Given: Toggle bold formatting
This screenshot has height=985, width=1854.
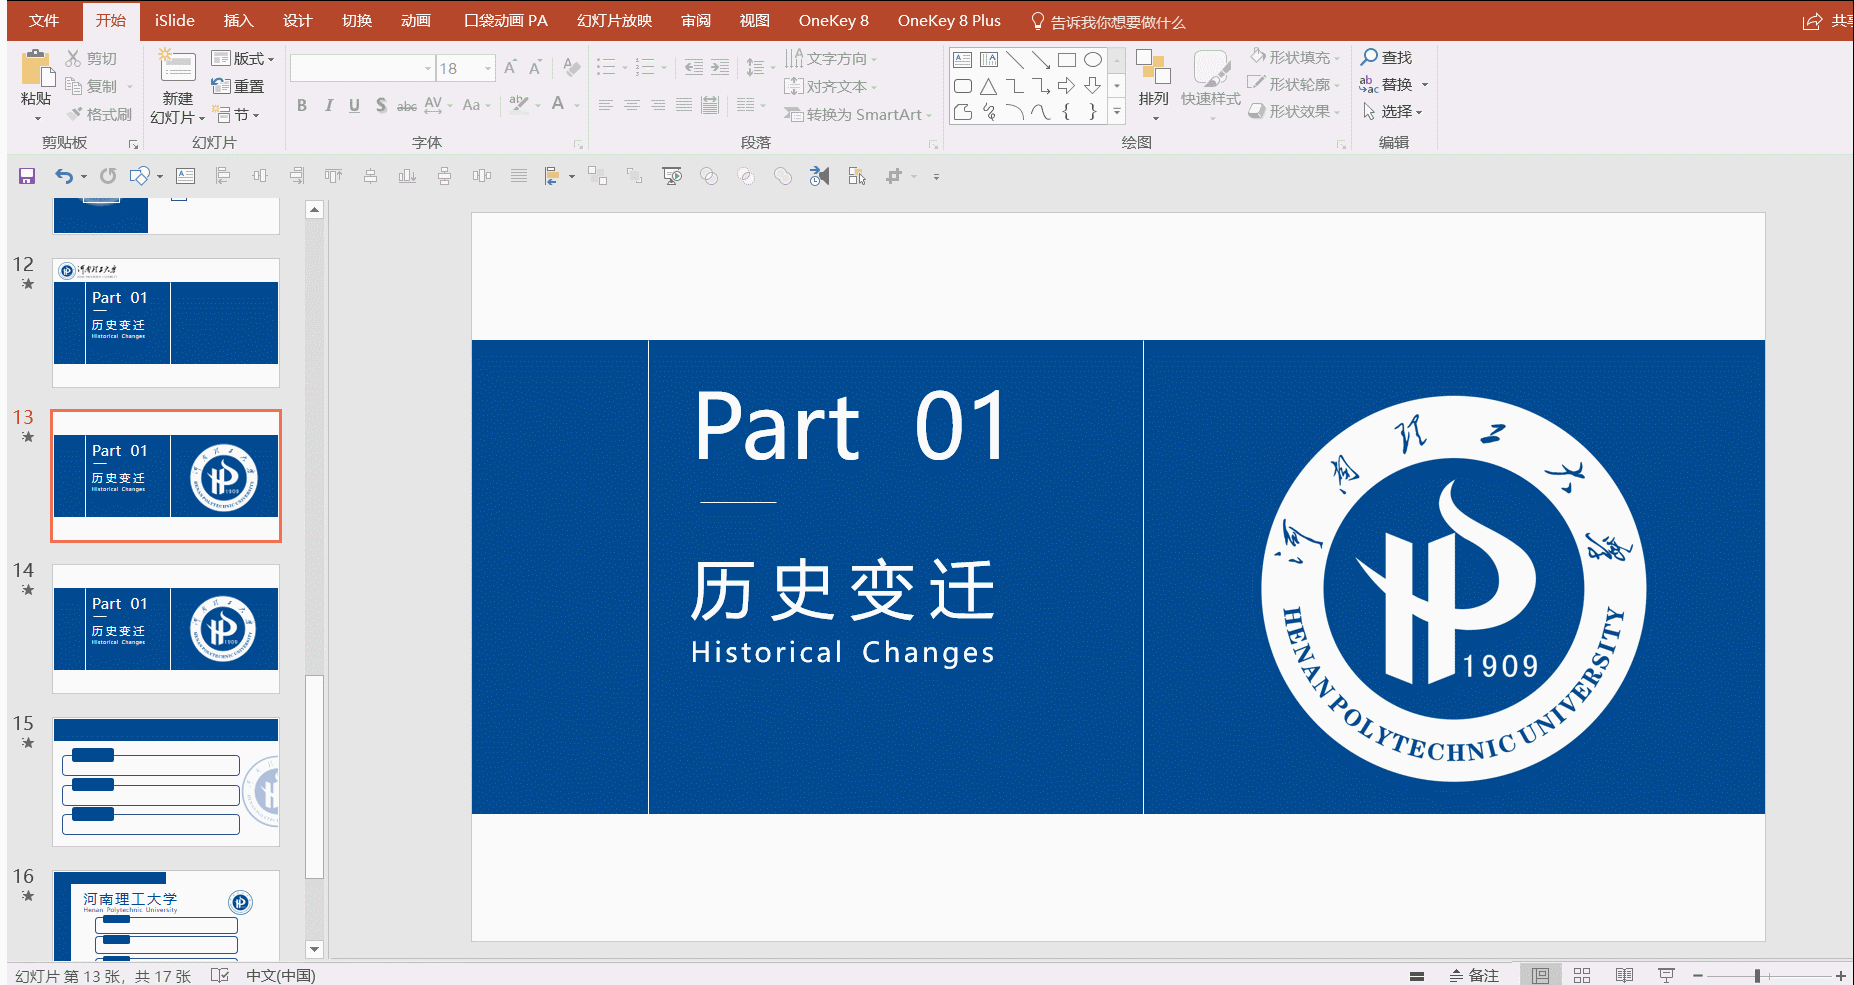Looking at the screenshot, I should (301, 105).
